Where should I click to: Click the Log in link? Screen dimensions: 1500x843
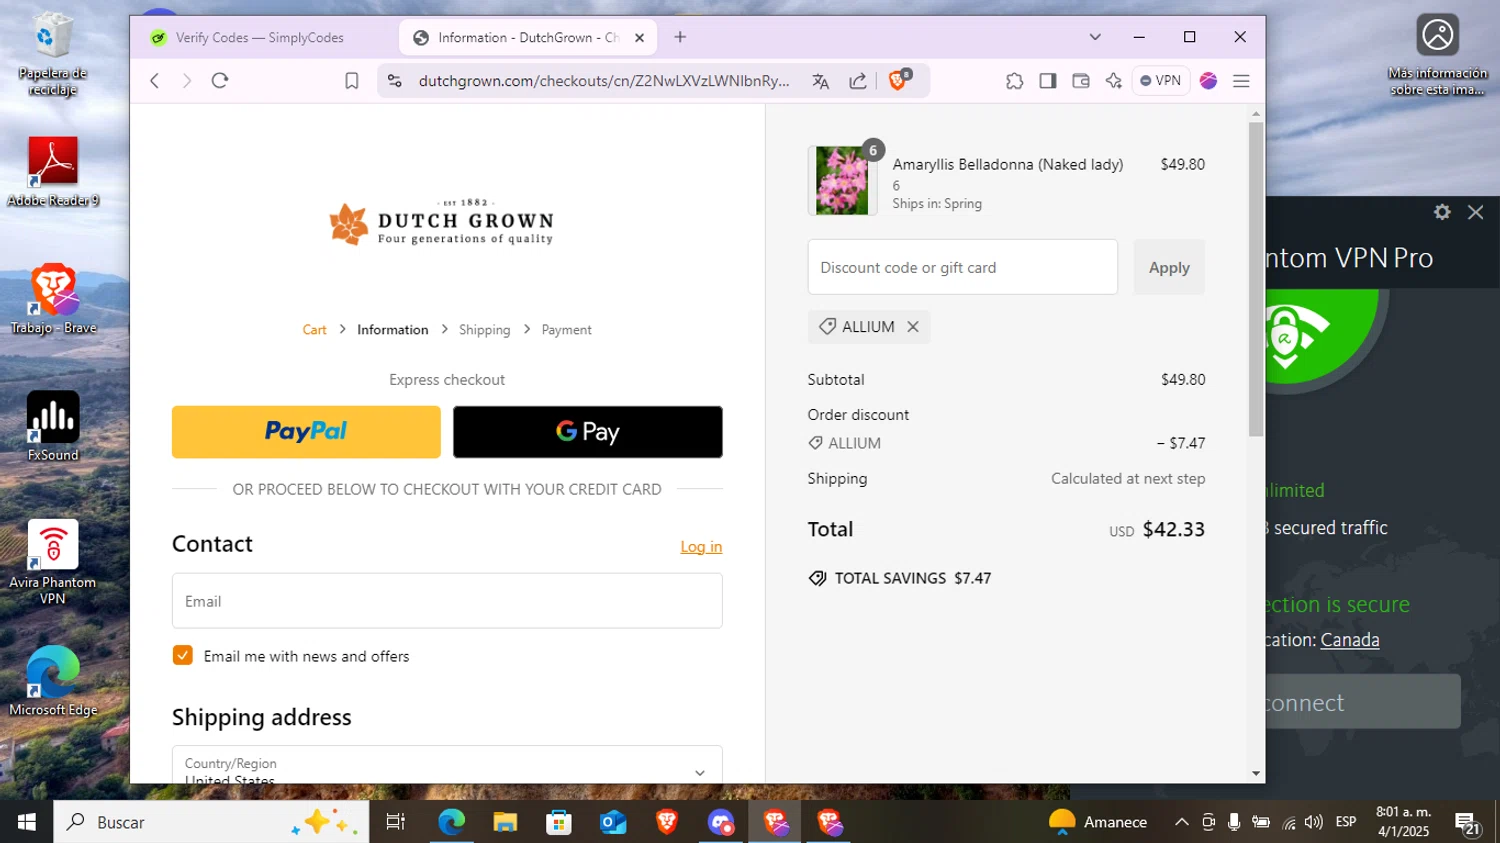701,547
